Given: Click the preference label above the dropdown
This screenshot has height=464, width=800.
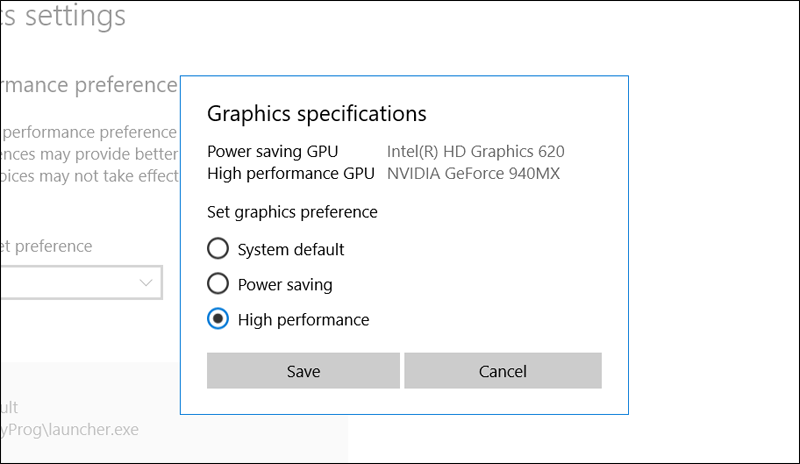Looking at the screenshot, I should coord(46,246).
